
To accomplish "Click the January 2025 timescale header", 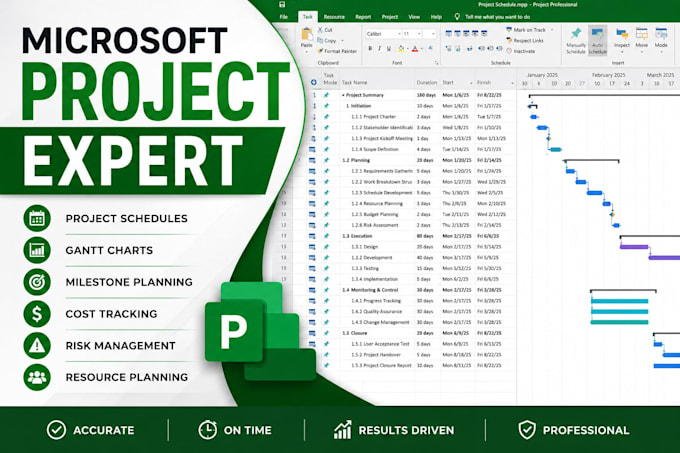I will point(542,75).
